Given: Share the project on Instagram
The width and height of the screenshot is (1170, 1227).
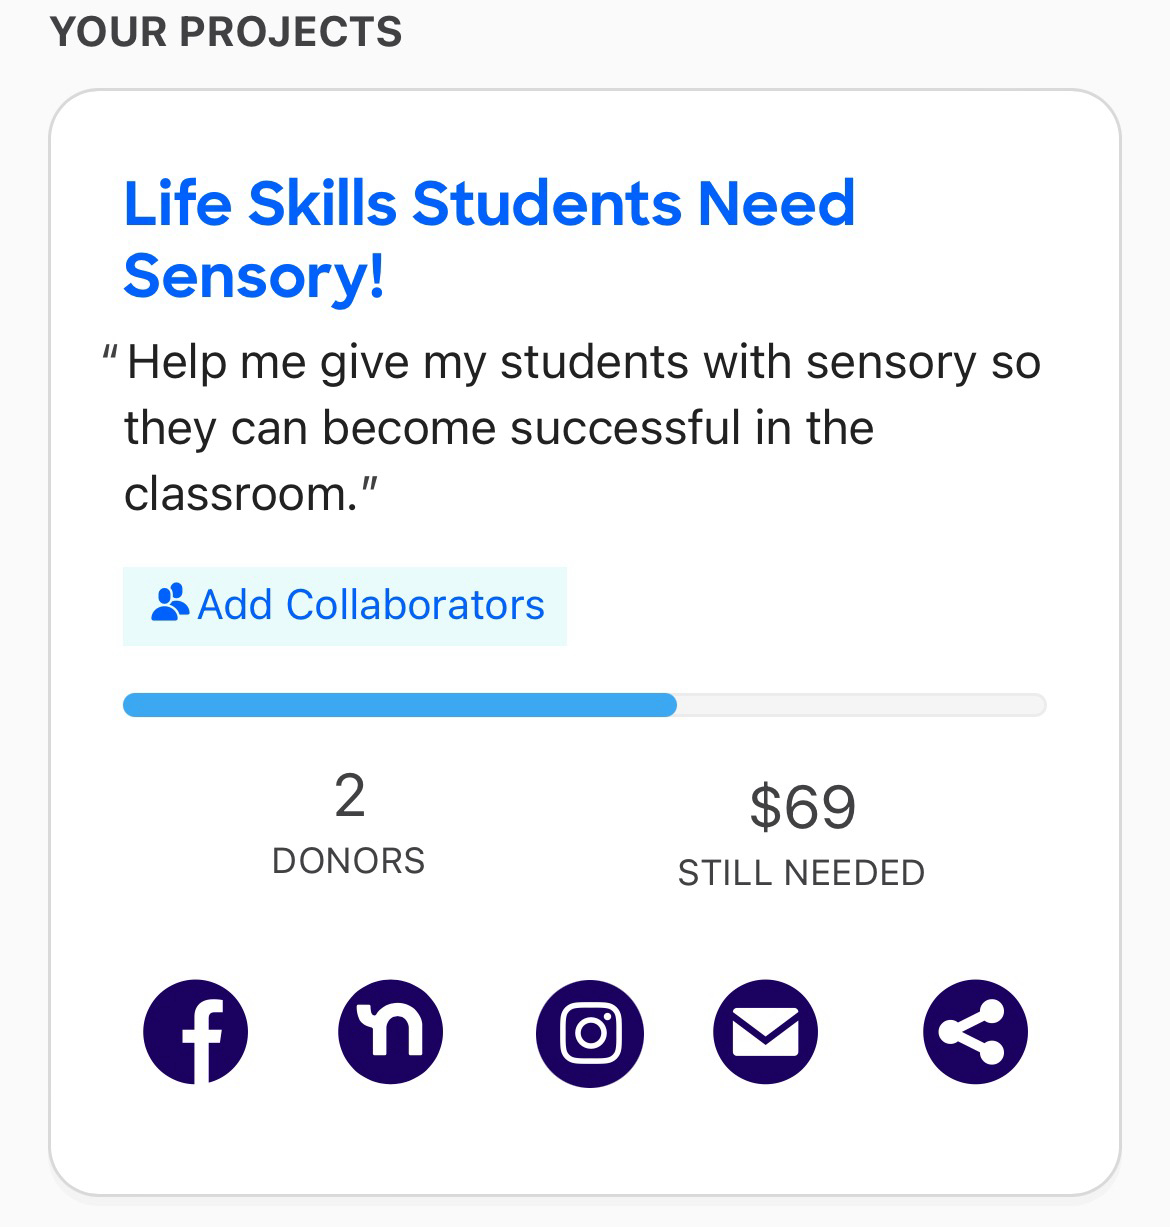Looking at the screenshot, I should (590, 1032).
